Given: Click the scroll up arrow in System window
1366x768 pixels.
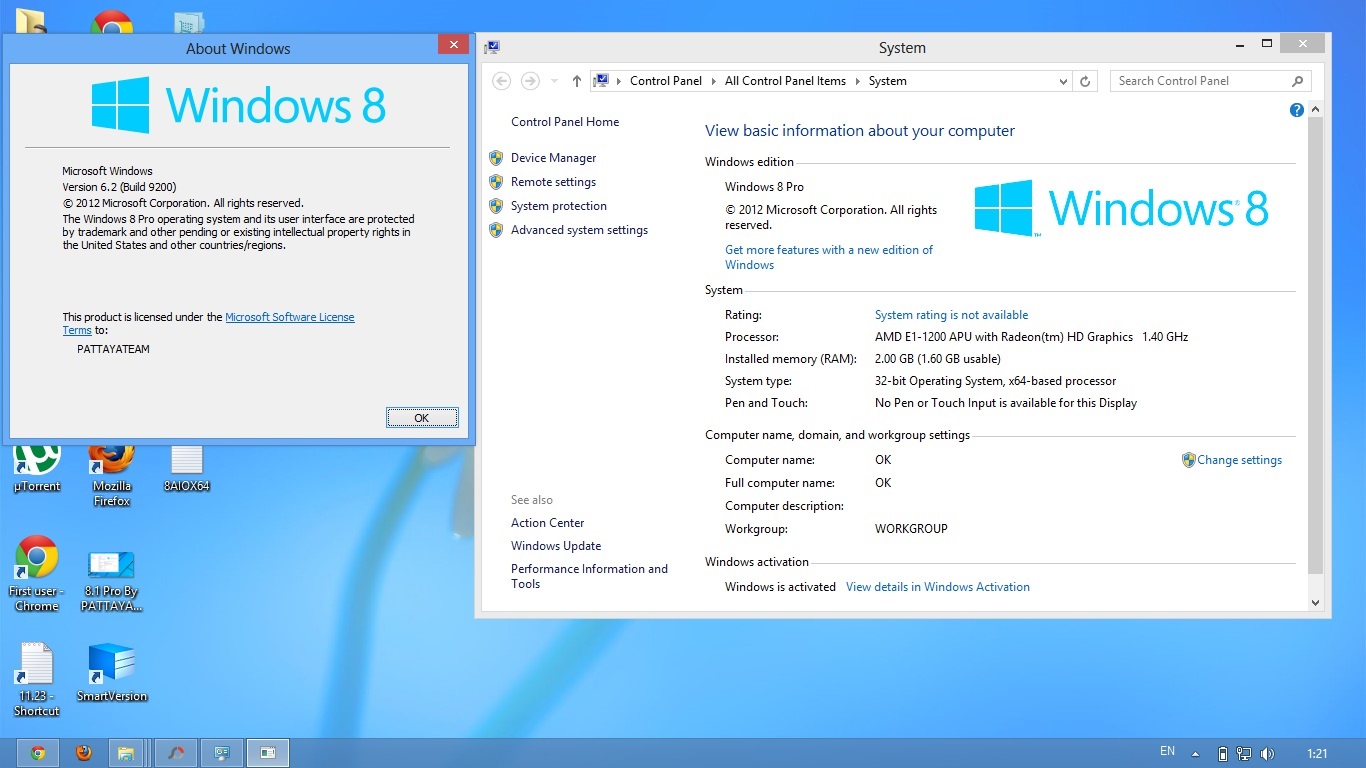Looking at the screenshot, I should (1315, 110).
